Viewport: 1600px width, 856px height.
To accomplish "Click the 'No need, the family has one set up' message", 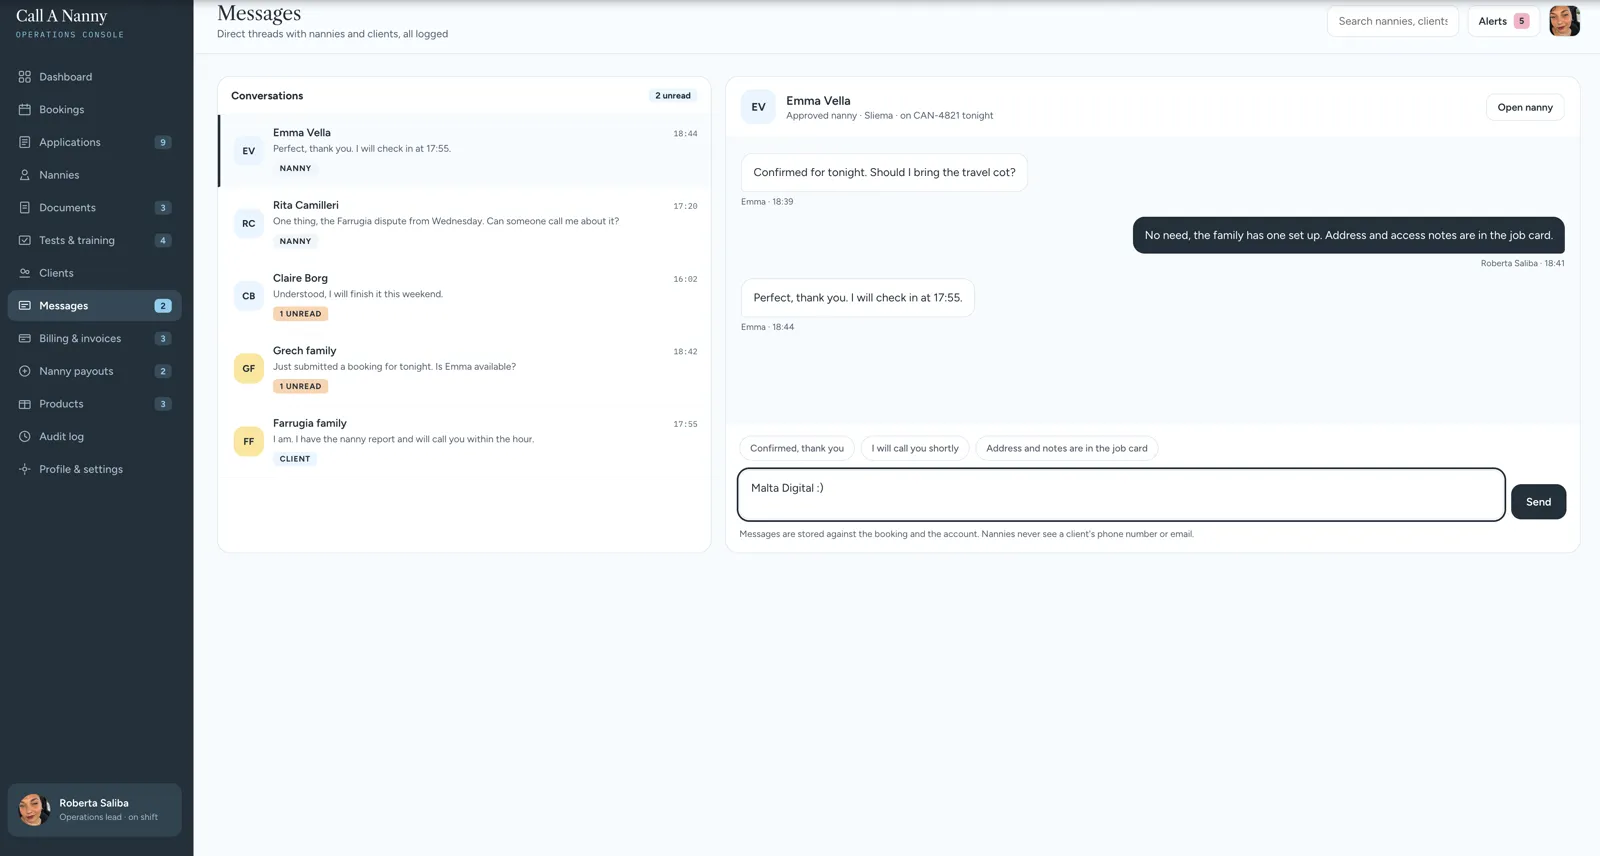I will click(x=1349, y=235).
